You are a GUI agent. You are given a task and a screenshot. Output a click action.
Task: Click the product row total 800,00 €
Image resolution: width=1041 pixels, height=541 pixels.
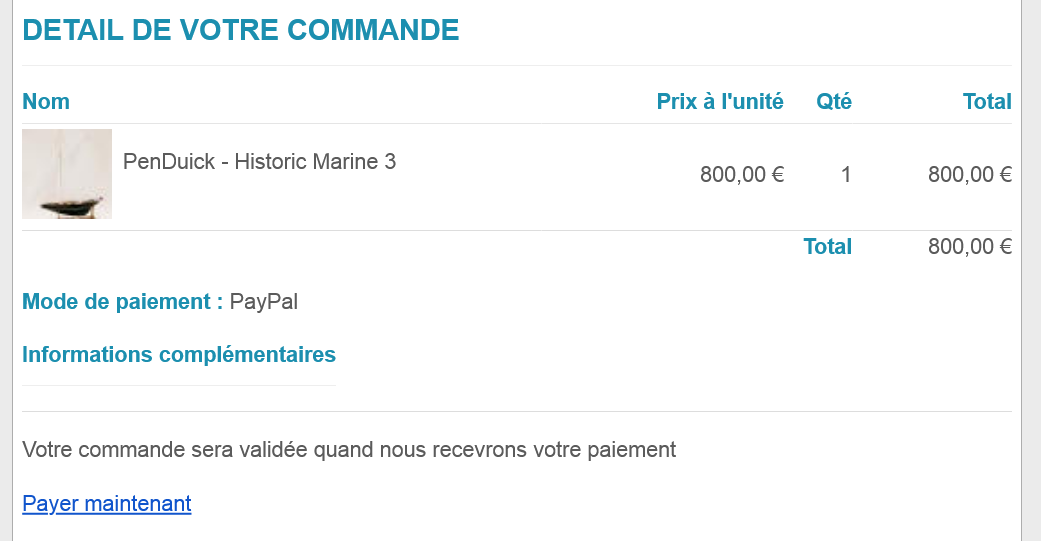[970, 175]
